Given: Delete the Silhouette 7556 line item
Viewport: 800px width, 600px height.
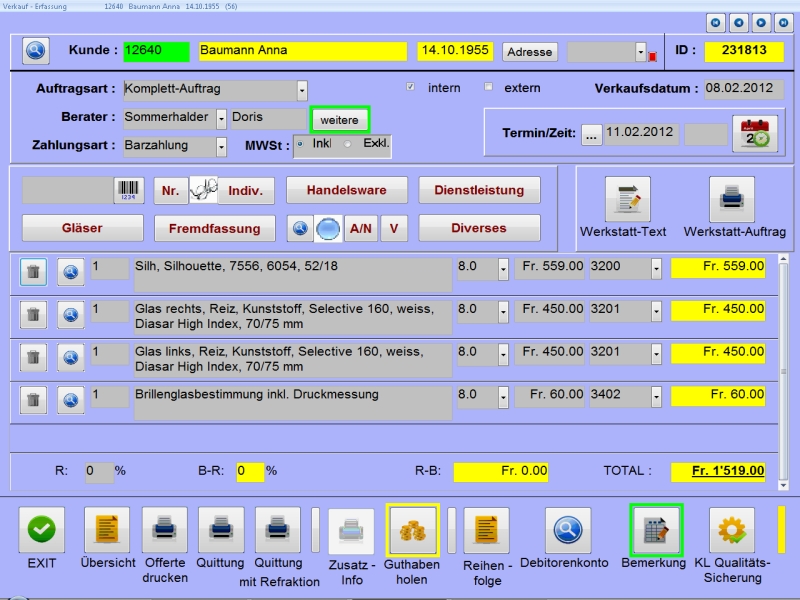Looking at the screenshot, I should pyautogui.click(x=34, y=271).
